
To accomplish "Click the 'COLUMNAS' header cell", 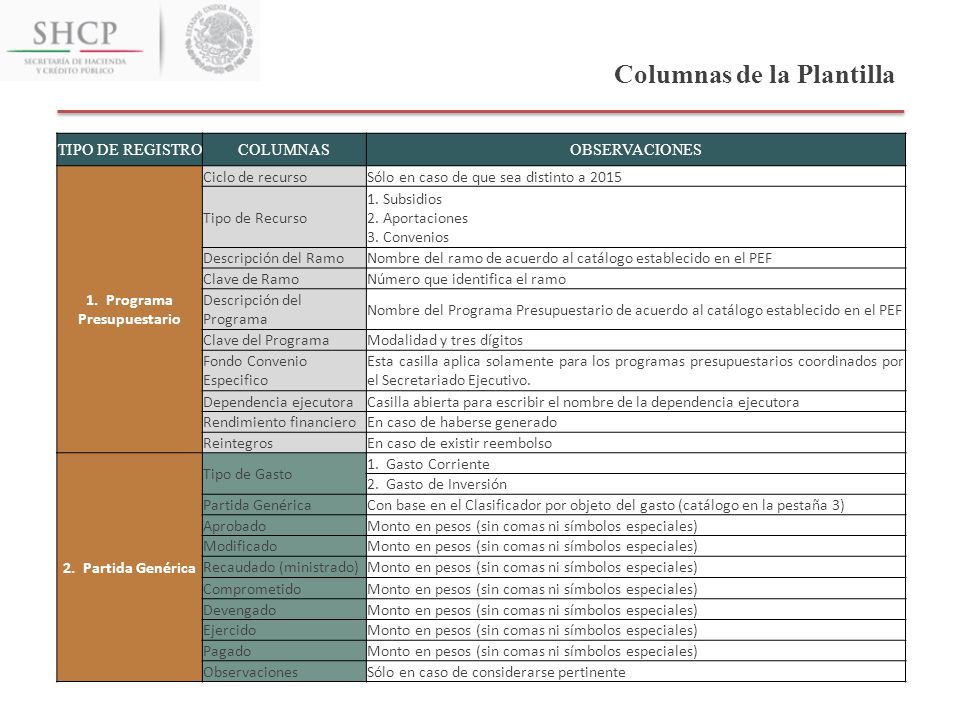I will click(284, 149).
